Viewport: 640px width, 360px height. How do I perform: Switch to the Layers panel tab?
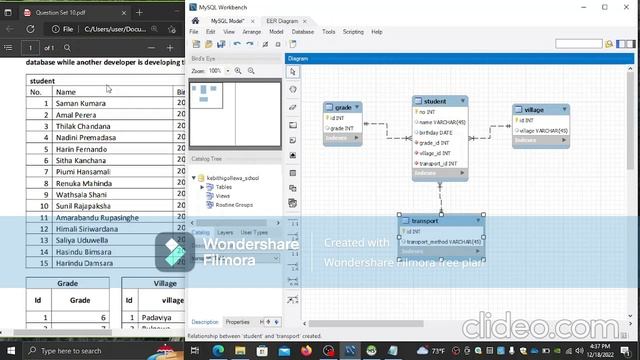click(225, 233)
